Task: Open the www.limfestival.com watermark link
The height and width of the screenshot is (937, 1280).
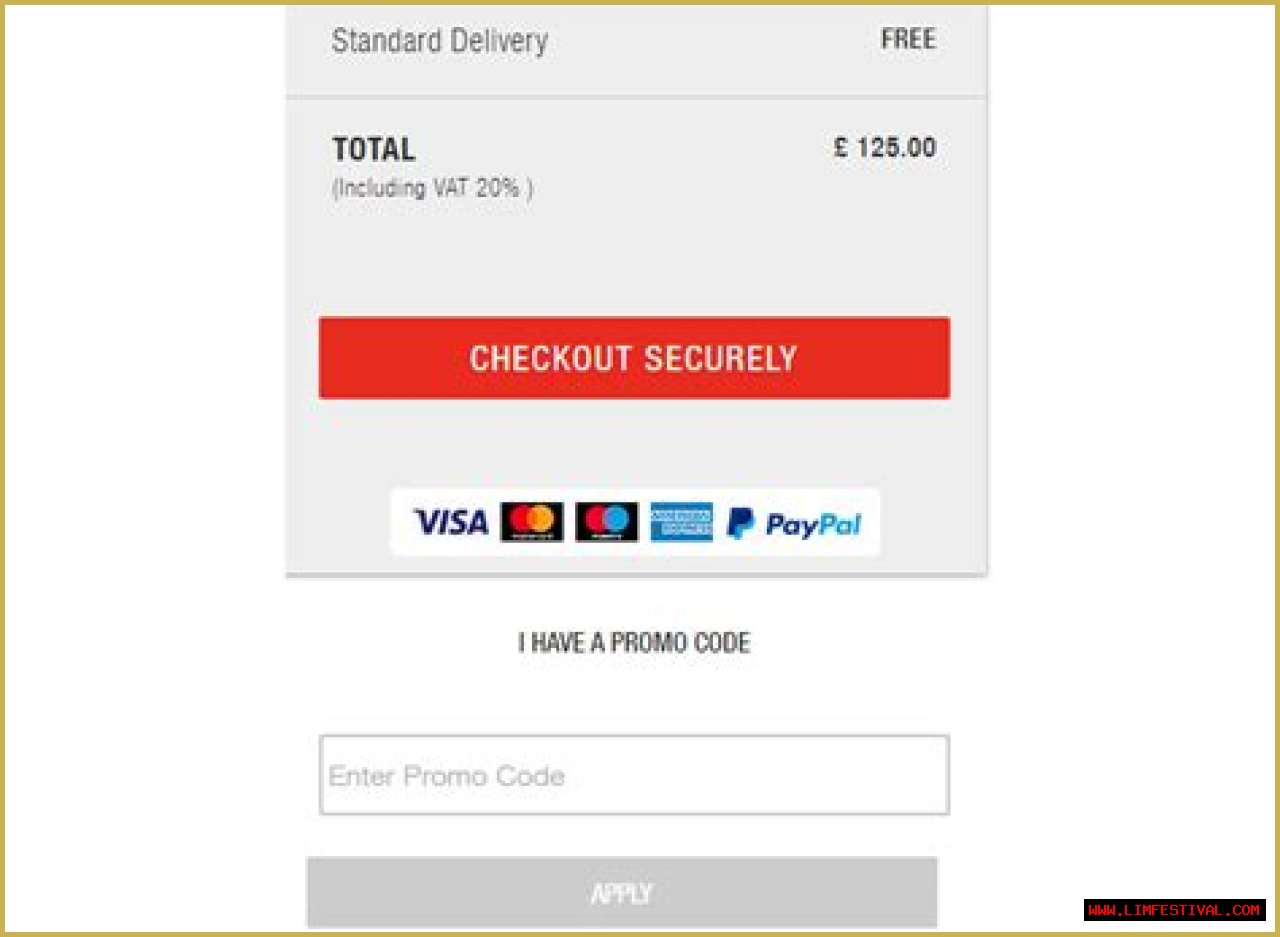Action: (x=1174, y=910)
